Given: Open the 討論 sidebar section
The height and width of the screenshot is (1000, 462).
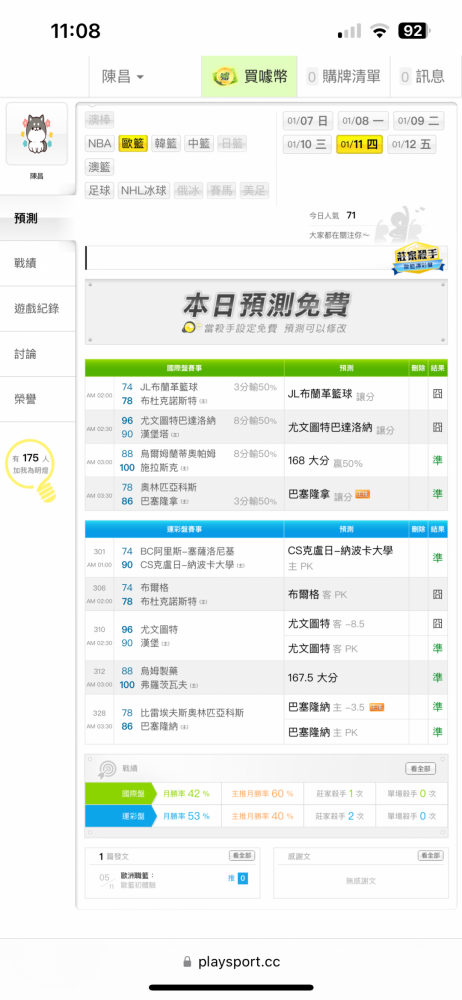Looking at the screenshot, I should (38, 354).
